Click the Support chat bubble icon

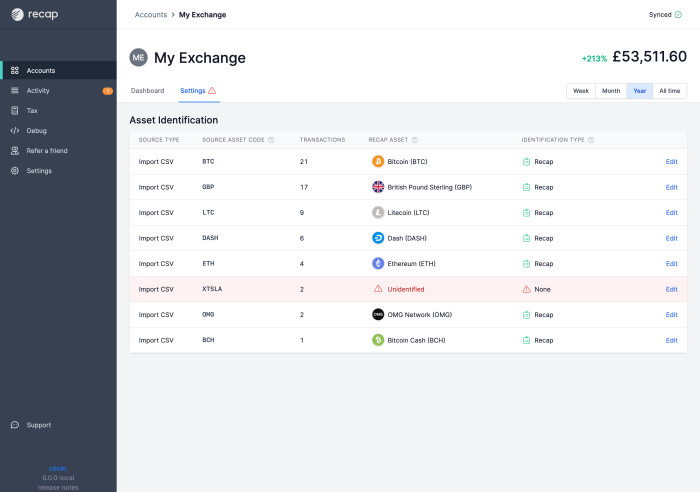pos(15,425)
